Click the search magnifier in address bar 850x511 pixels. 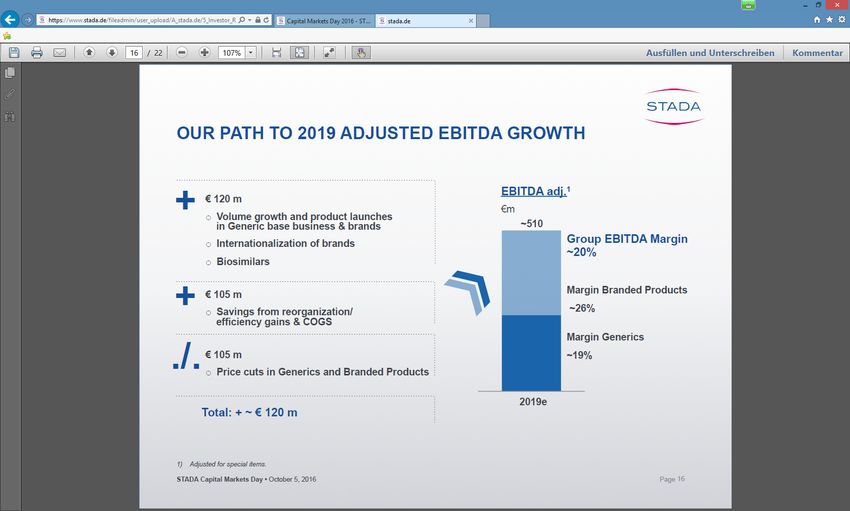[242, 20]
